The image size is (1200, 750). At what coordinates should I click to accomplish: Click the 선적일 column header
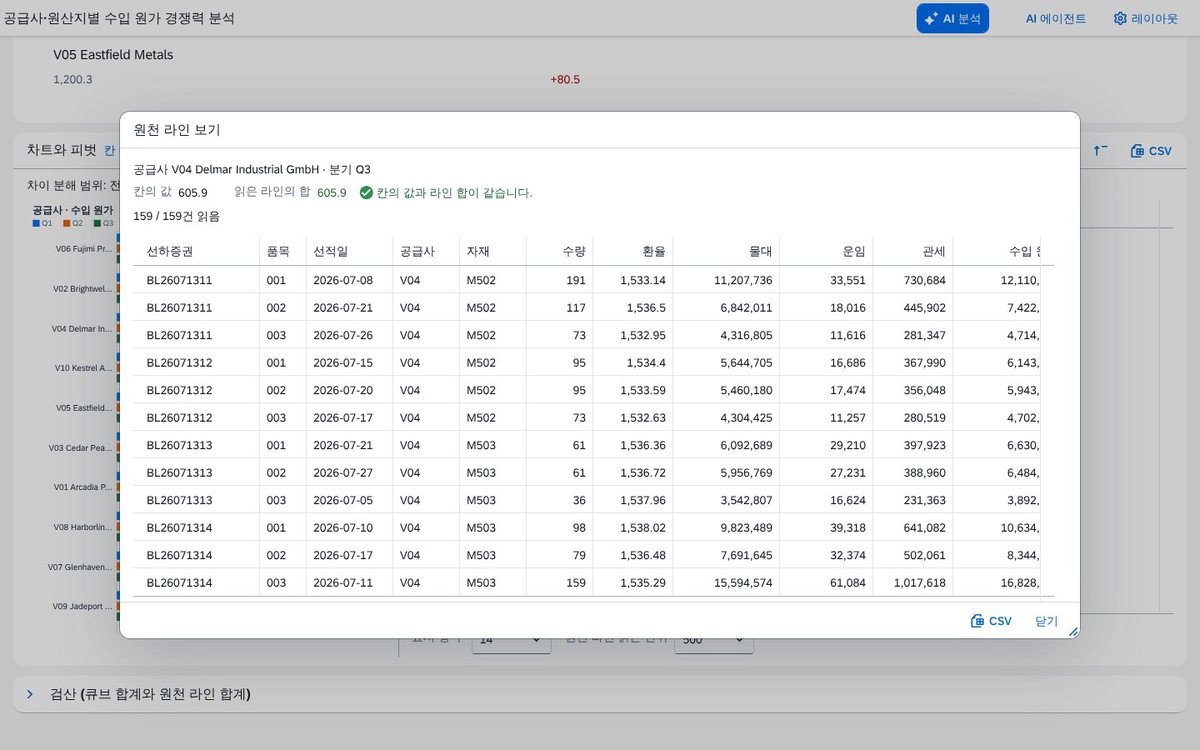(349, 252)
